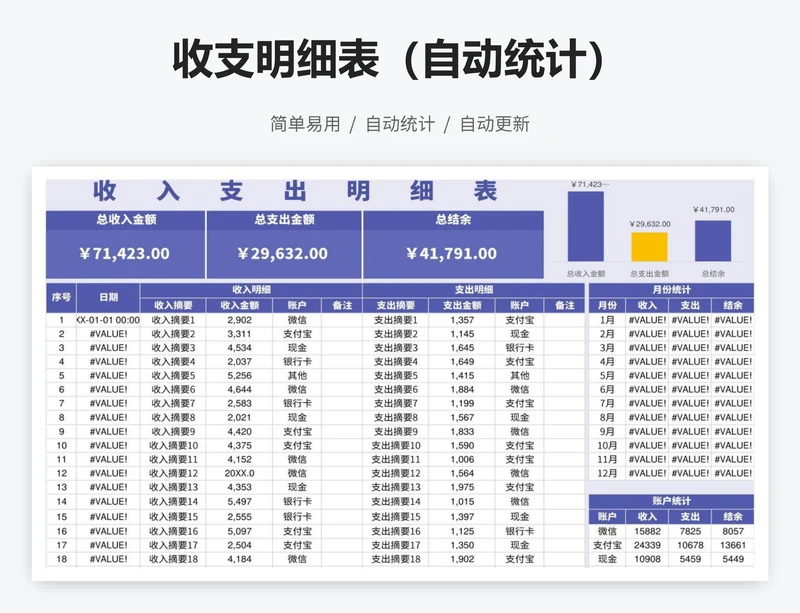
Task: Click the chart label ¥41,791.00
Action: point(713,210)
